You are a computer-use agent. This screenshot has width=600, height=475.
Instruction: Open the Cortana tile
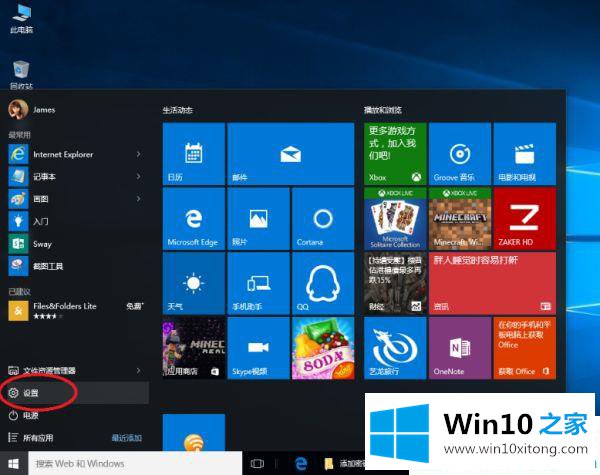click(x=323, y=219)
